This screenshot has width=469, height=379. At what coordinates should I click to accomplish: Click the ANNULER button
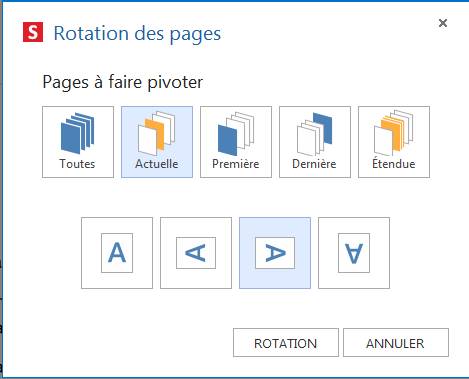[x=396, y=343]
